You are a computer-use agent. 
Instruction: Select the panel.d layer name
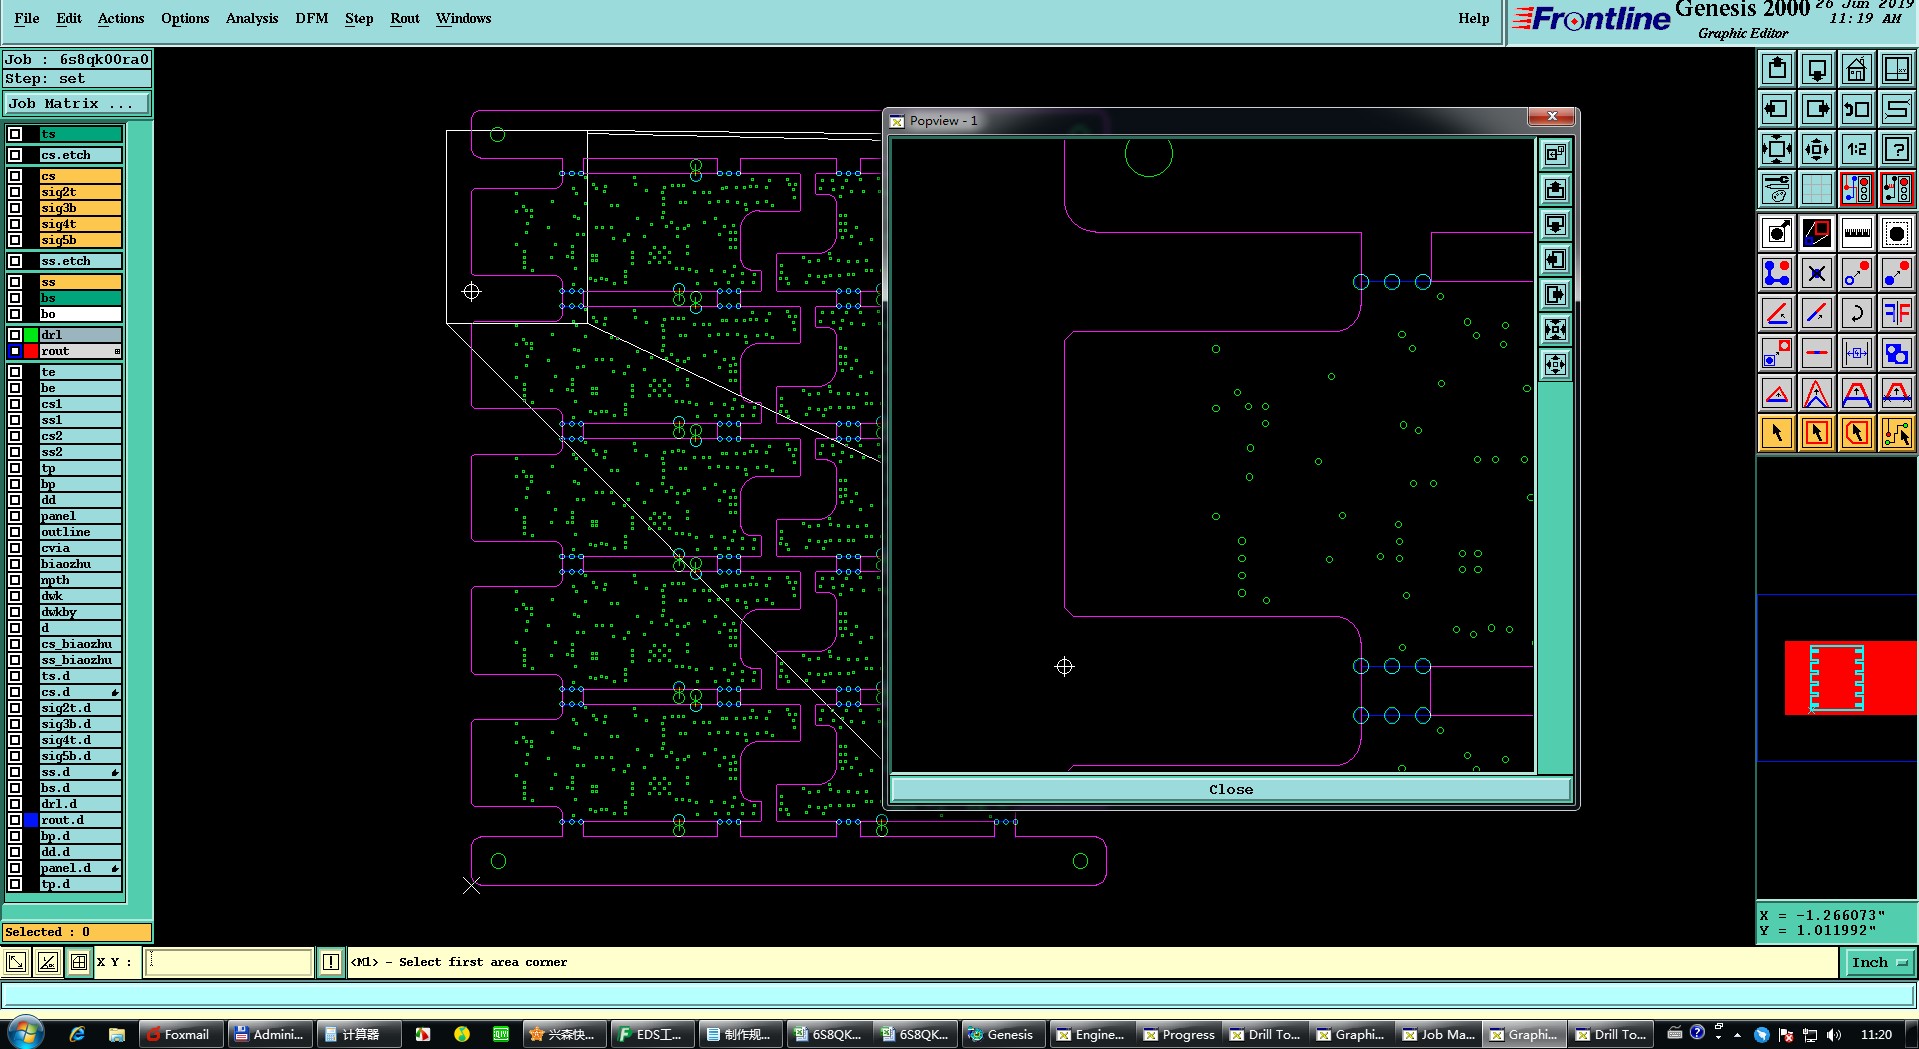[x=80, y=868]
